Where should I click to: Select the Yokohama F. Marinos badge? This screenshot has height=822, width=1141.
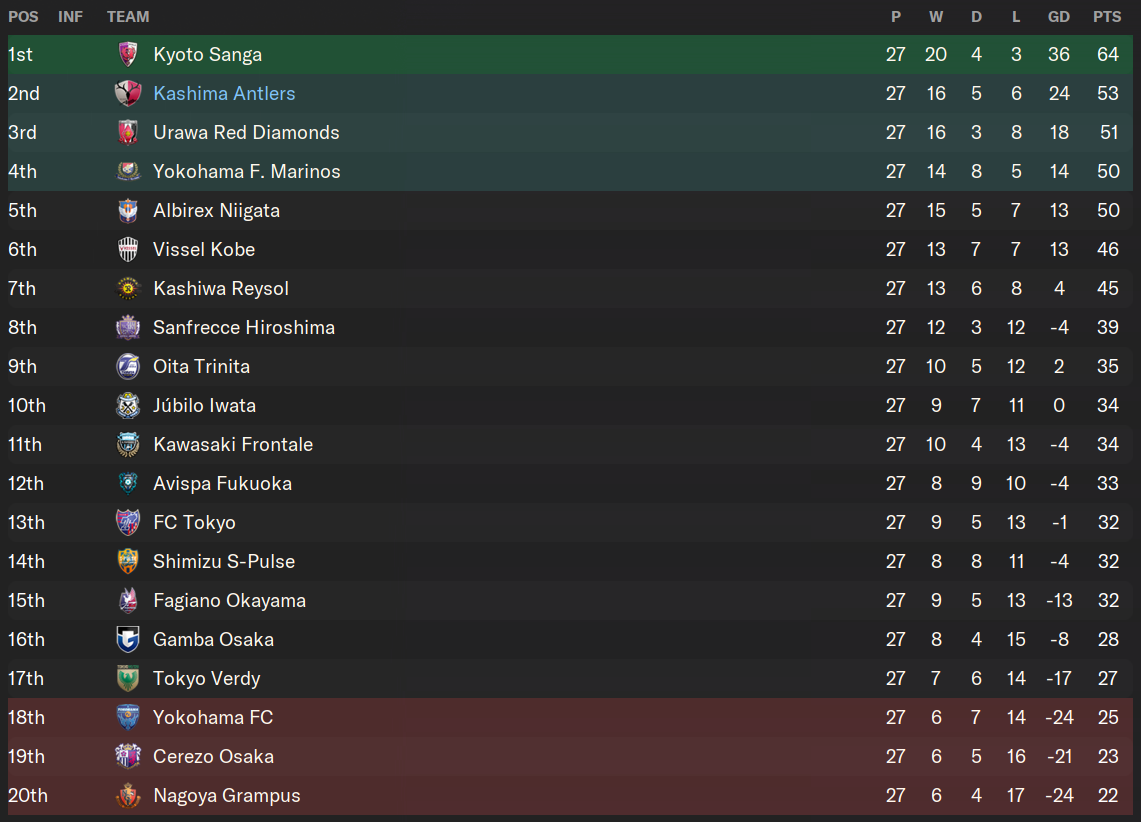128,172
